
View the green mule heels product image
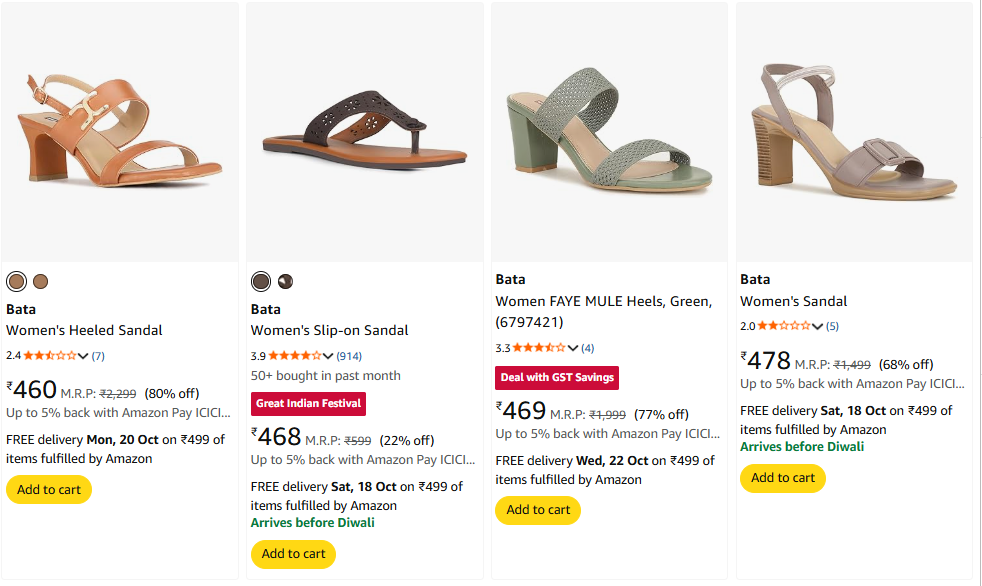point(609,130)
